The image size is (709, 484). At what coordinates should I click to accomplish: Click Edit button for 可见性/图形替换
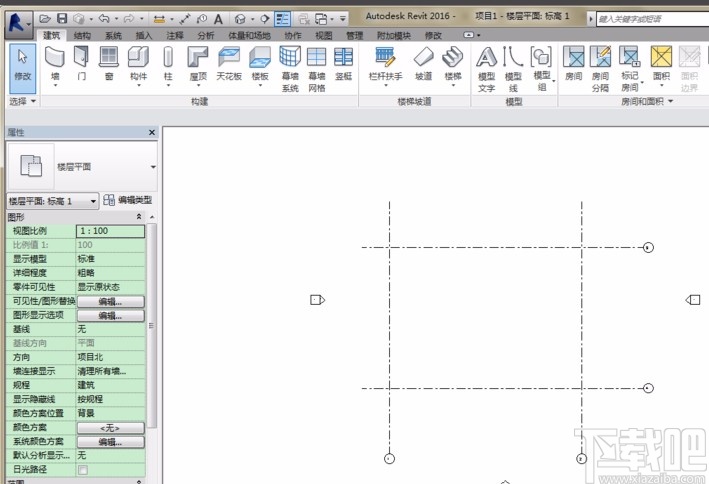(110, 301)
